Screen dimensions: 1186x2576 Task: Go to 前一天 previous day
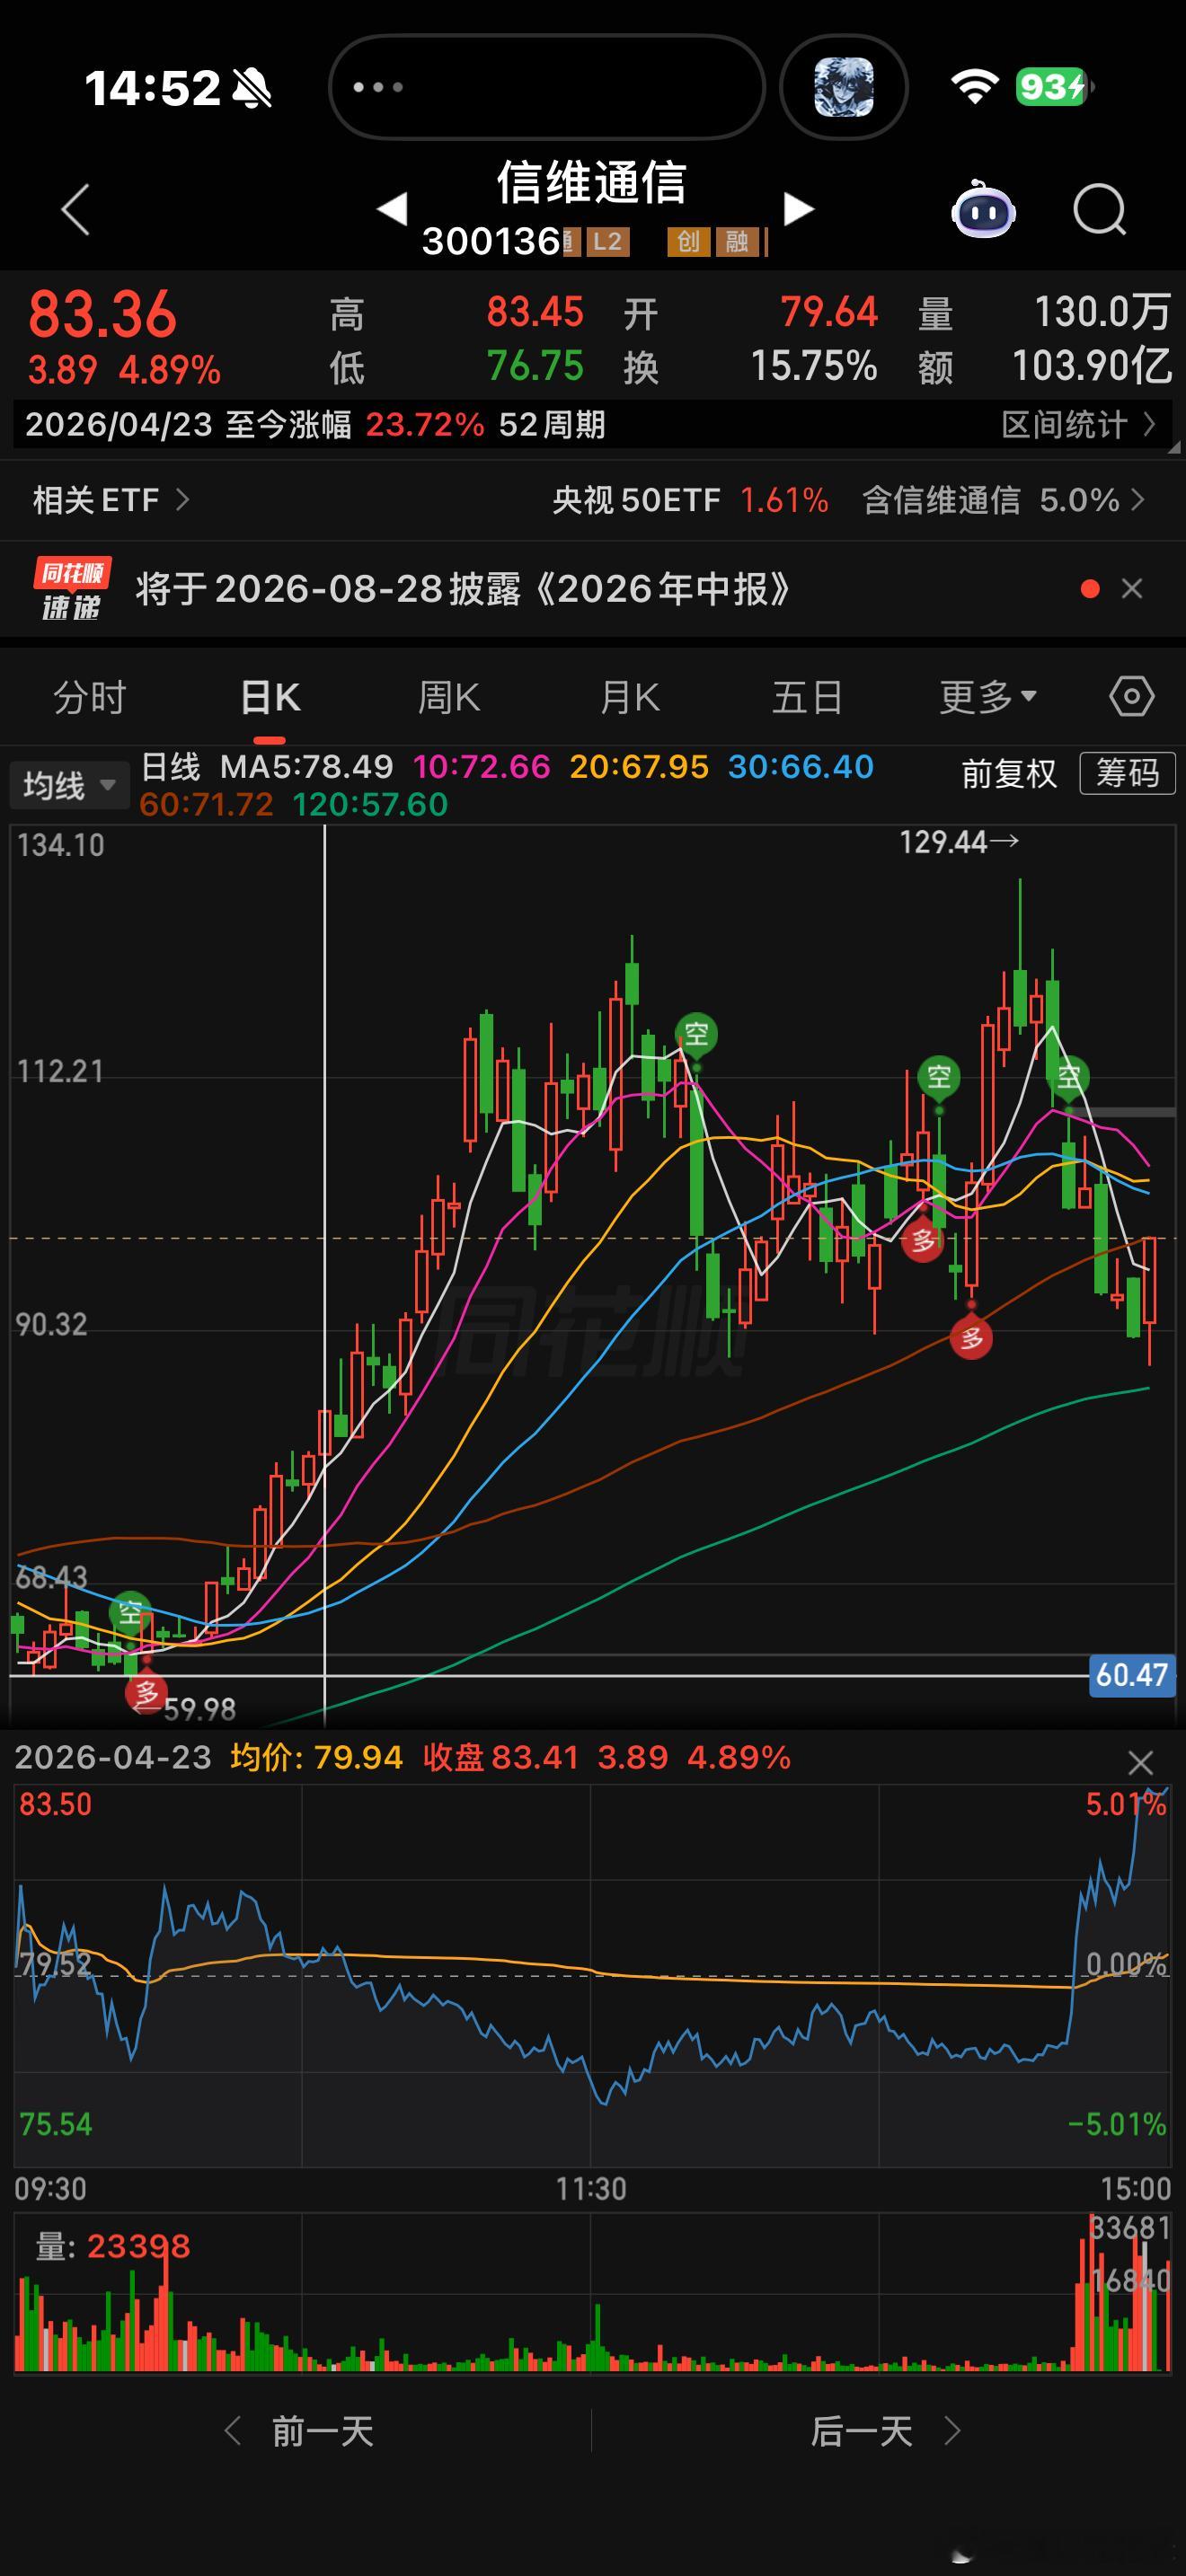coord(299,2431)
